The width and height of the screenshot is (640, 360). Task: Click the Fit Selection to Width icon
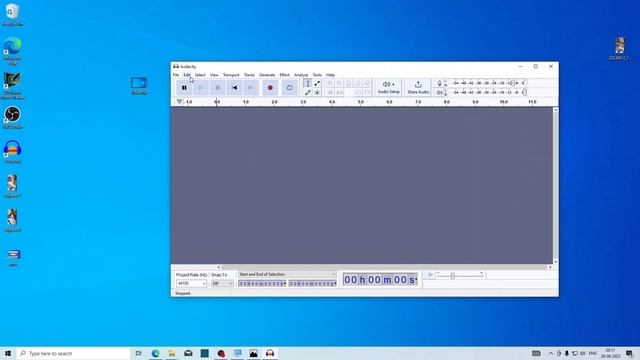[x=349, y=83]
